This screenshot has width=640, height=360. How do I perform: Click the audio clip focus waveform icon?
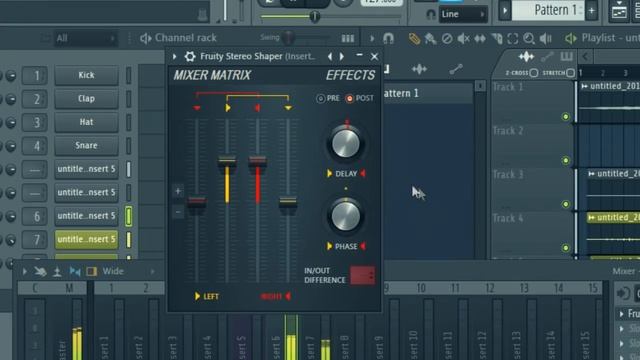point(419,69)
